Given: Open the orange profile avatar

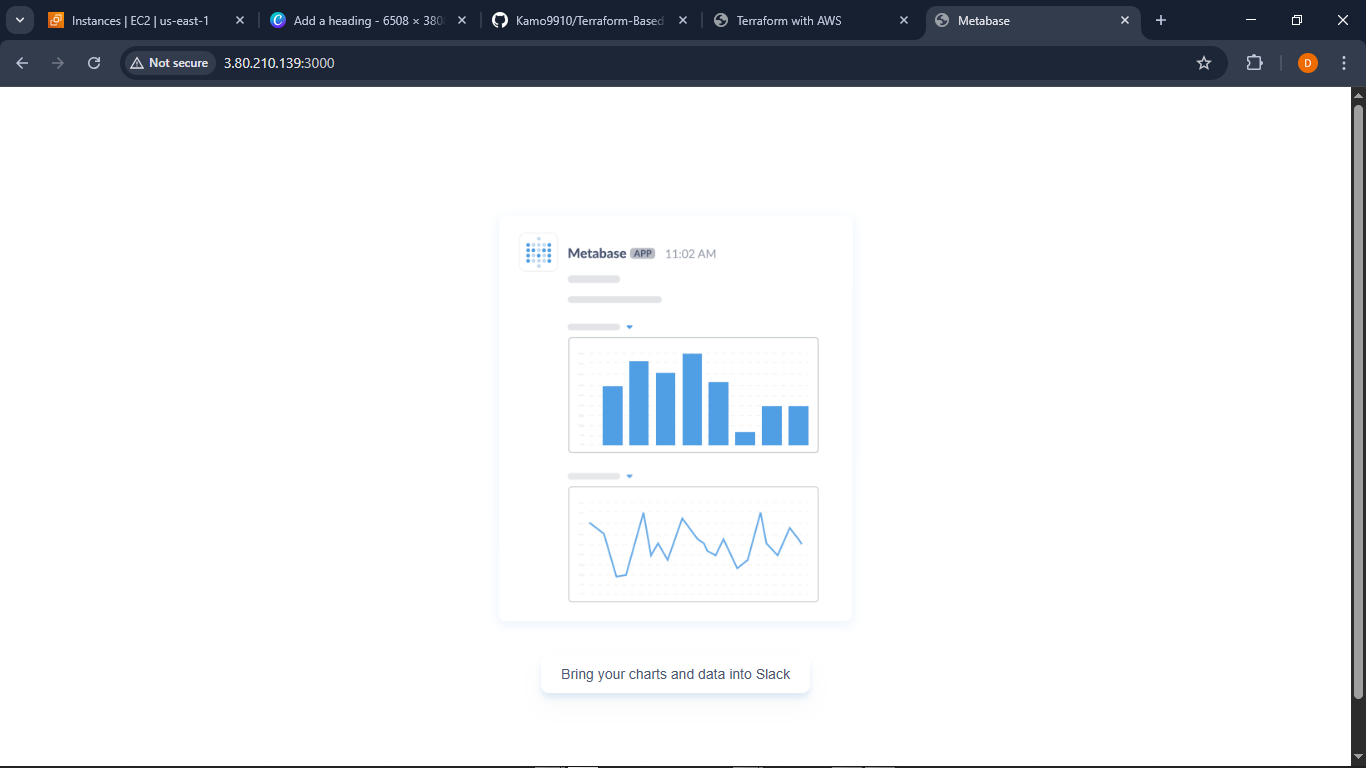Looking at the screenshot, I should tap(1308, 63).
